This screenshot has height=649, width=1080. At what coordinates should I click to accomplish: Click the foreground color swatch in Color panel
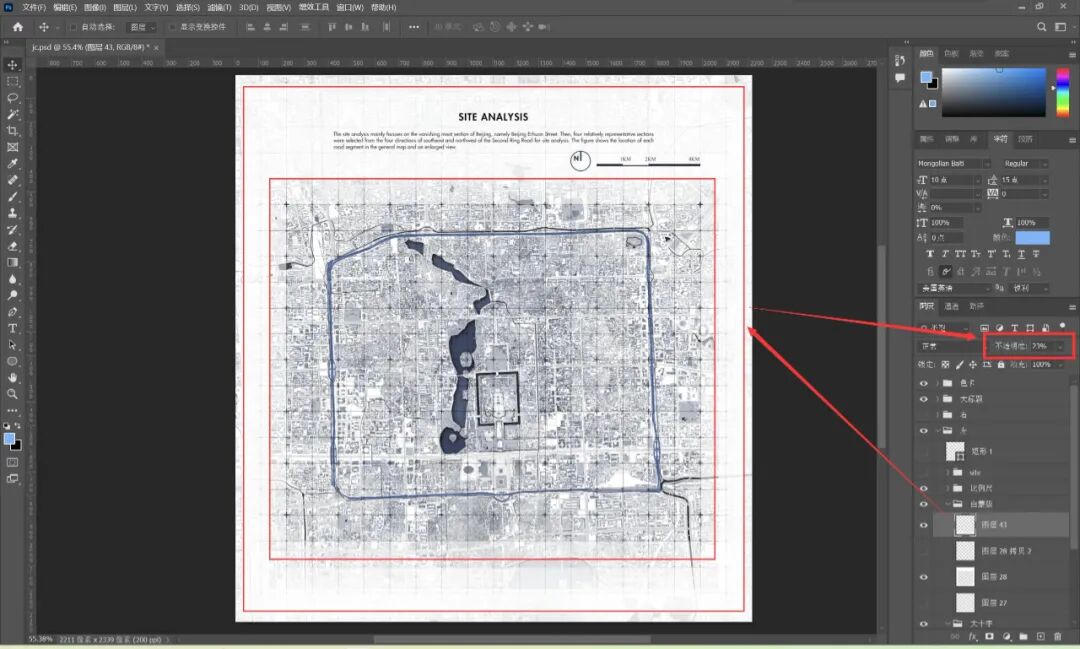926,77
